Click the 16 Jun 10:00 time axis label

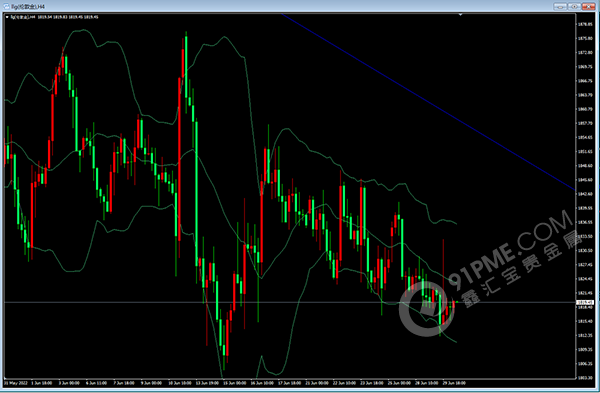pos(262,383)
